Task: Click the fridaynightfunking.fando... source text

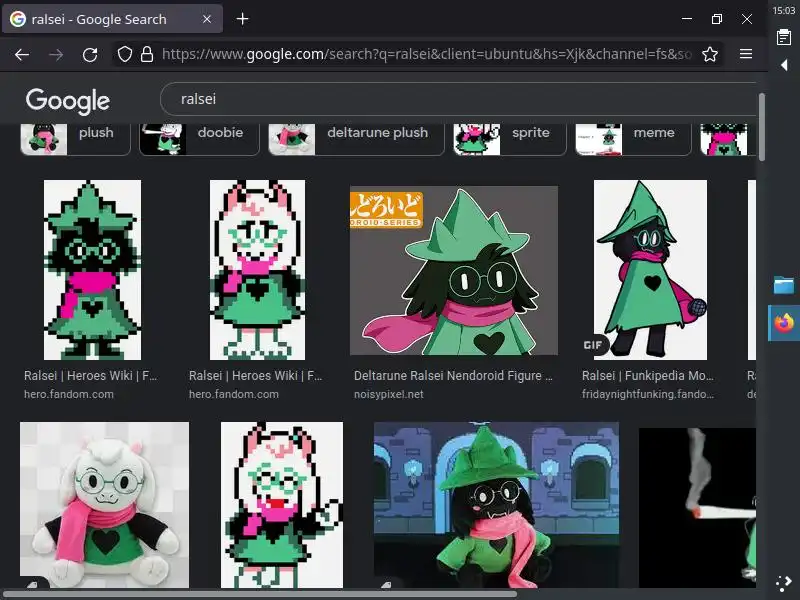Action: (x=647, y=394)
